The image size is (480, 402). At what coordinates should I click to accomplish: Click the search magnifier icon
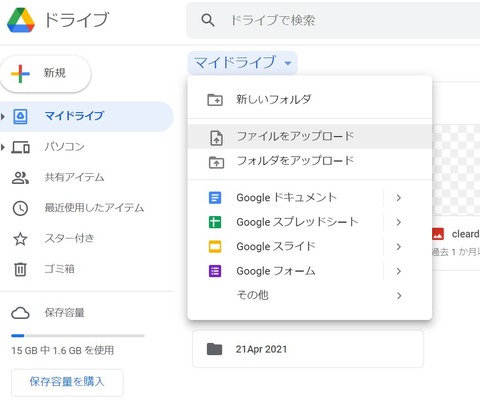[x=208, y=20]
